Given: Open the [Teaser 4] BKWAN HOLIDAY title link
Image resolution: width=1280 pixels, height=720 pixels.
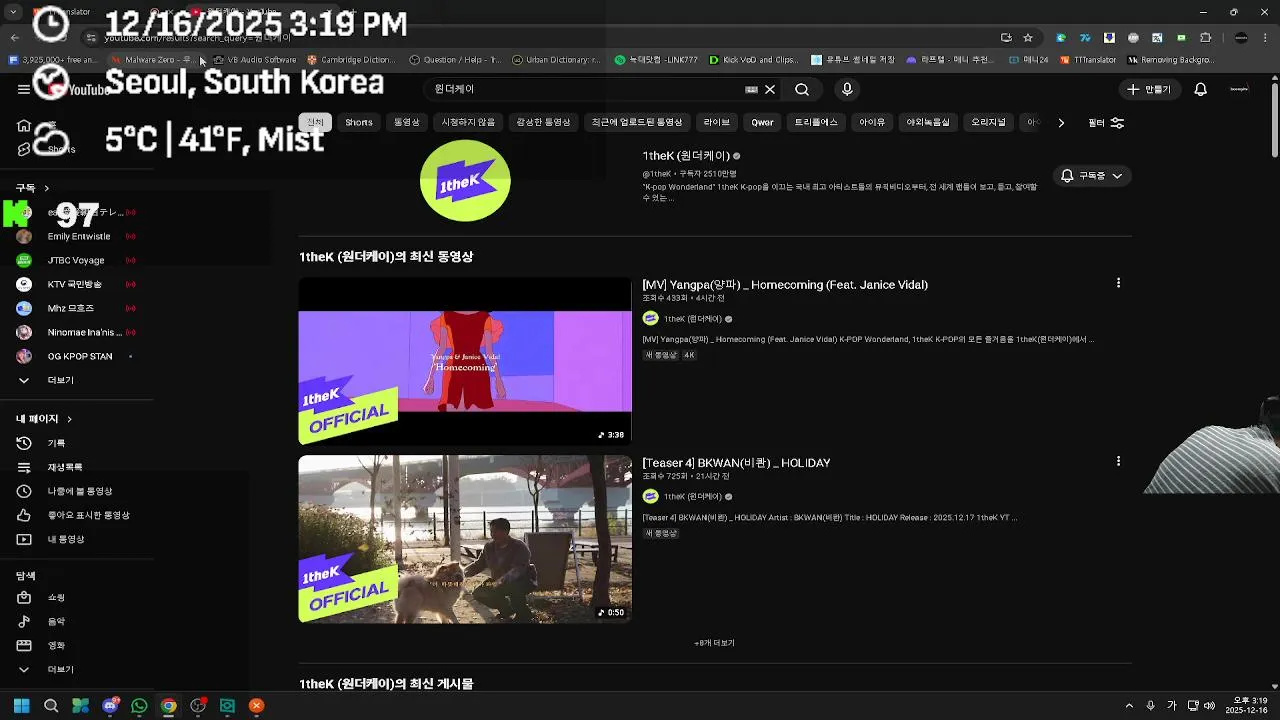Looking at the screenshot, I should click(736, 463).
